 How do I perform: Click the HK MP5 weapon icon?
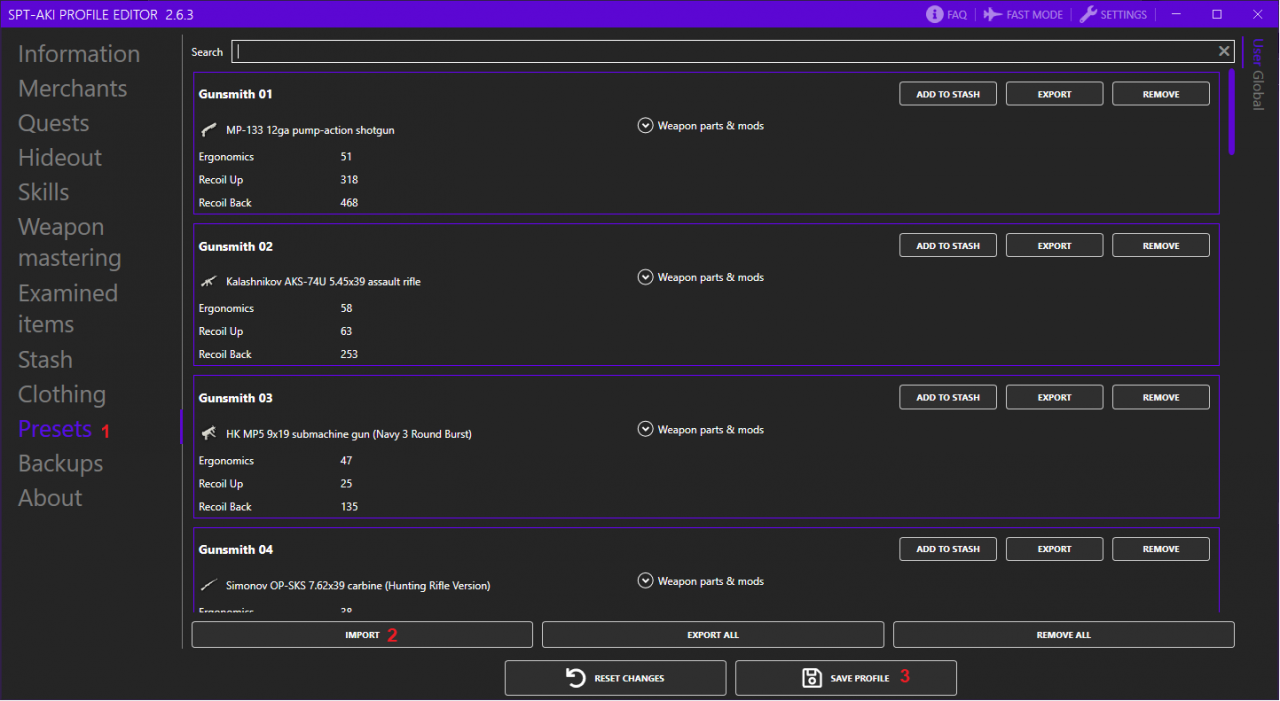[x=209, y=434]
